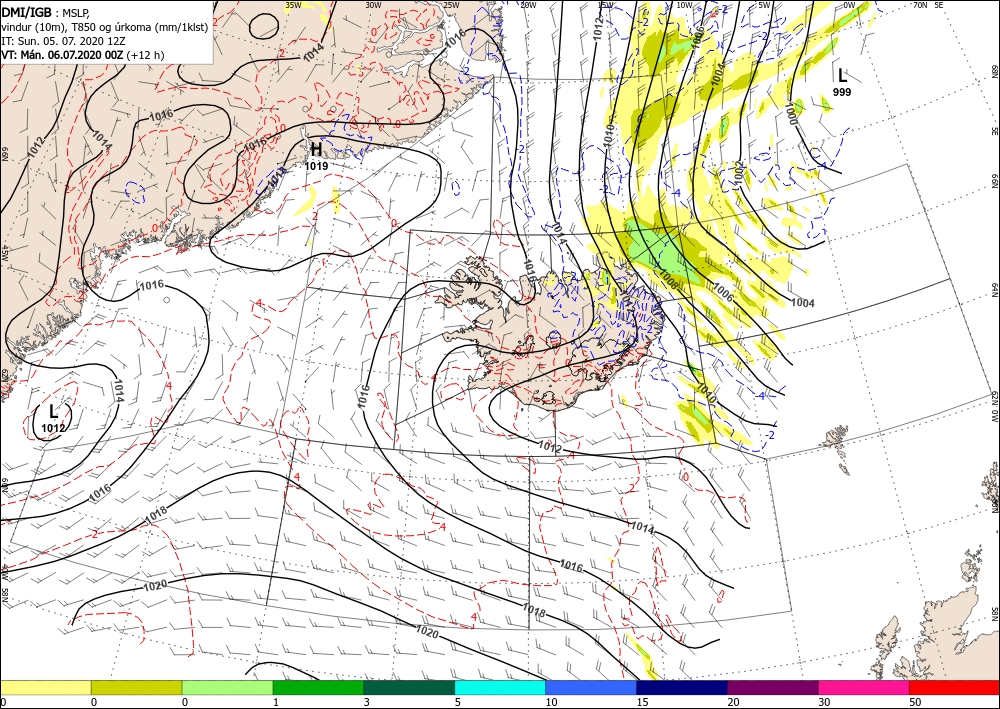This screenshot has width=1000, height=709.
Task: Click the yellow legend swatch at the far left
Action: click(45, 687)
